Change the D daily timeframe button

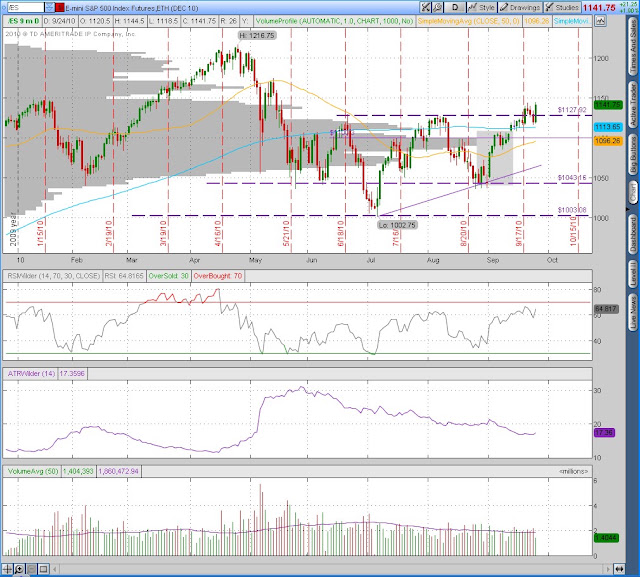coord(455,7)
